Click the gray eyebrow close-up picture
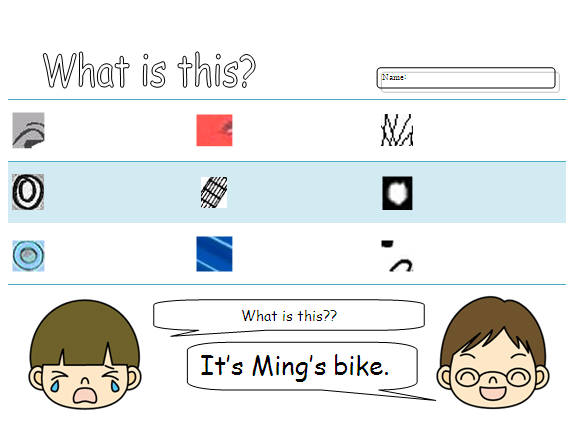Viewport: 574px width, 426px height. tap(28, 130)
